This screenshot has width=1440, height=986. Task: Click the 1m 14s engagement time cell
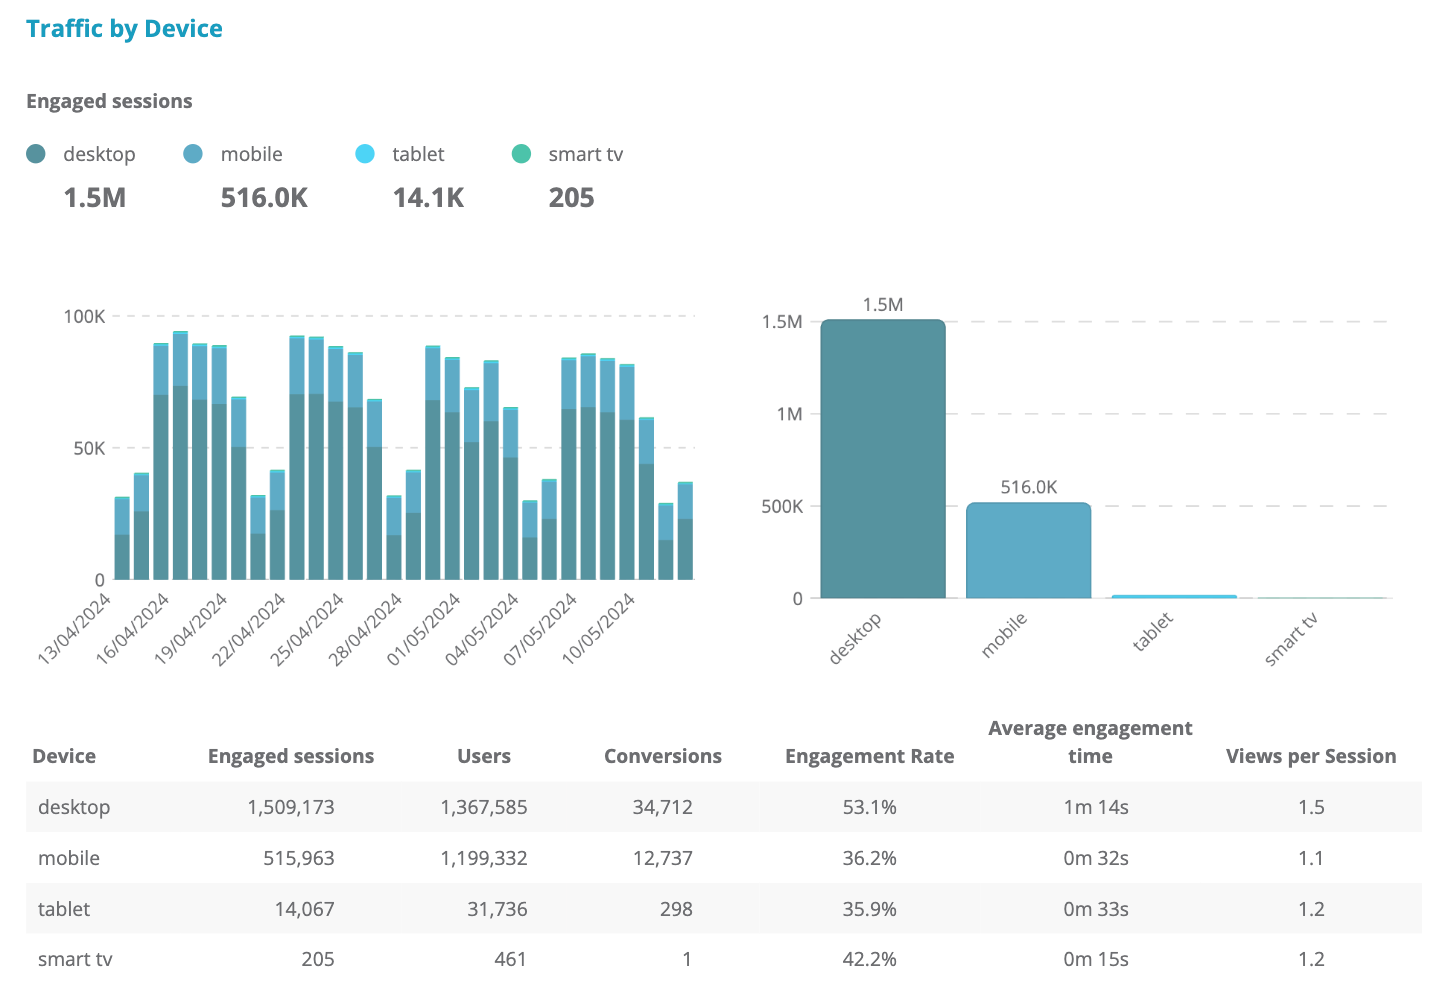(1096, 807)
